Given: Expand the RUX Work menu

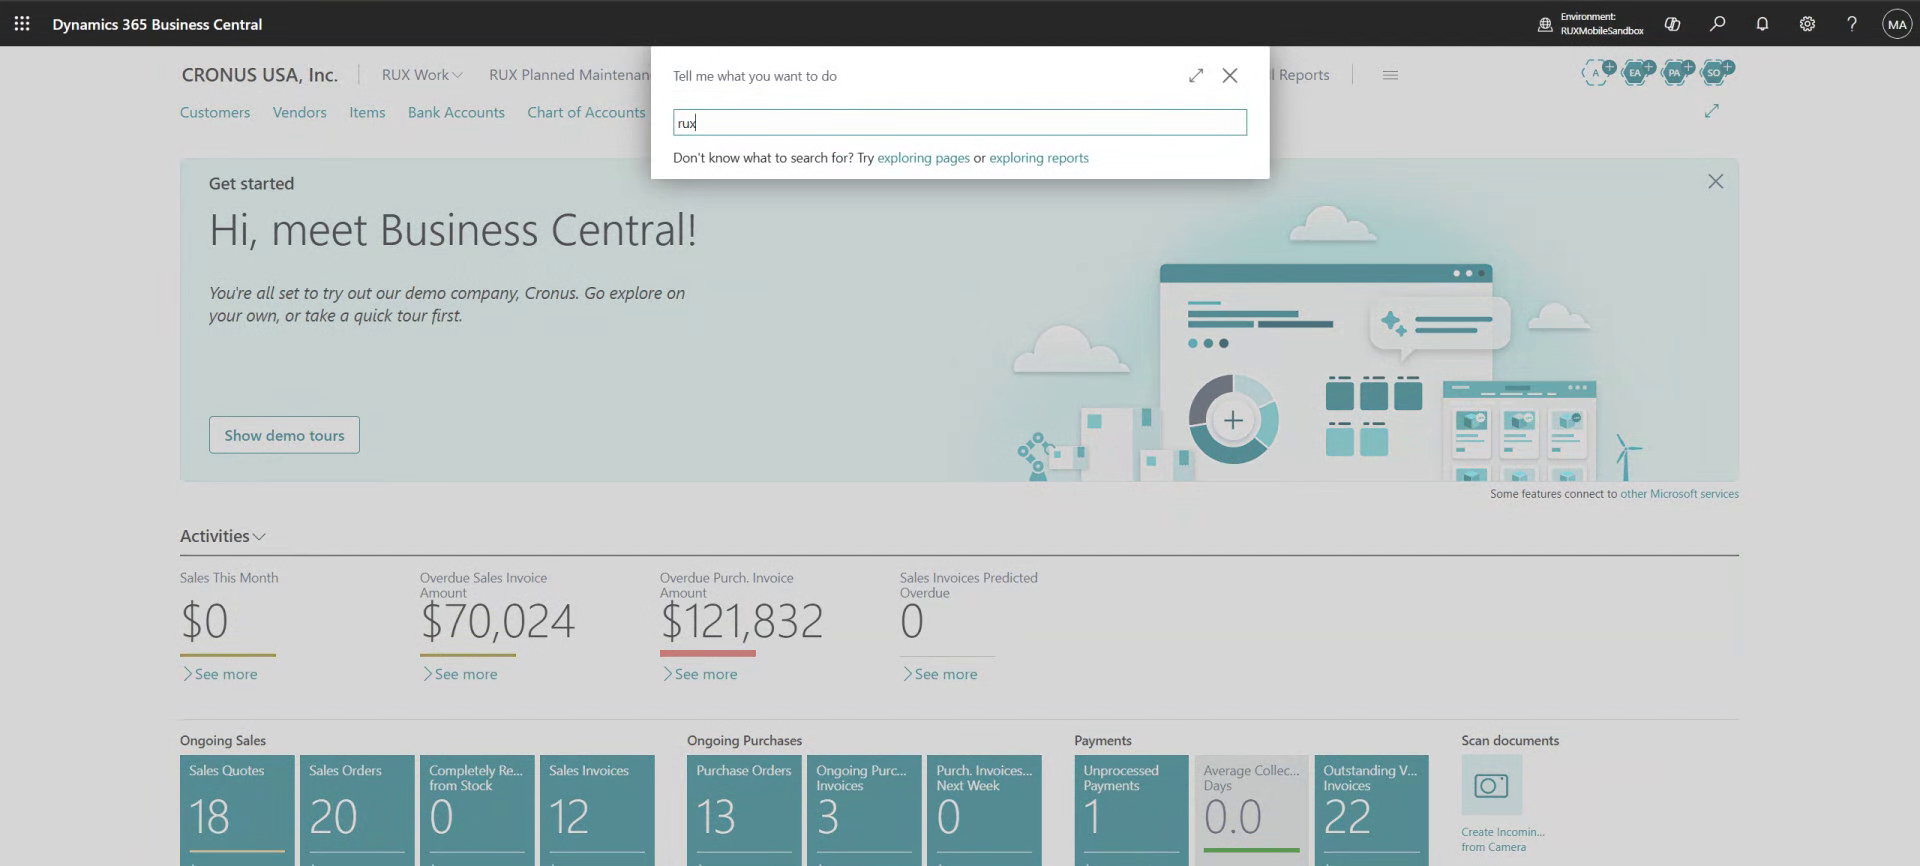Looking at the screenshot, I should coord(422,75).
